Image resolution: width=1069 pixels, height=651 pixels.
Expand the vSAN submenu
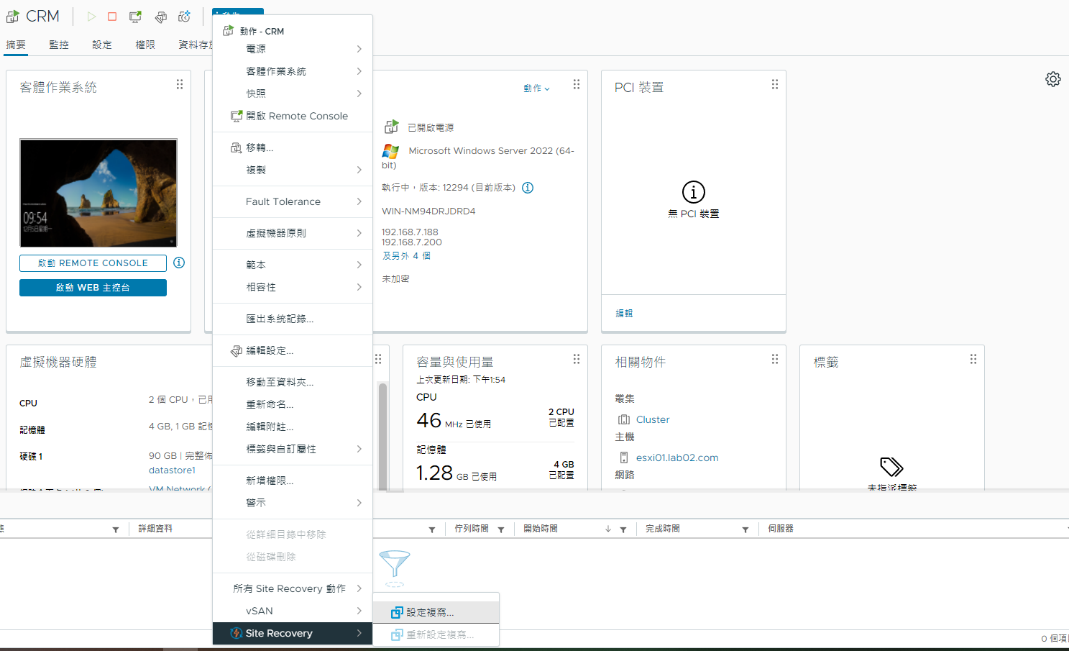292,611
